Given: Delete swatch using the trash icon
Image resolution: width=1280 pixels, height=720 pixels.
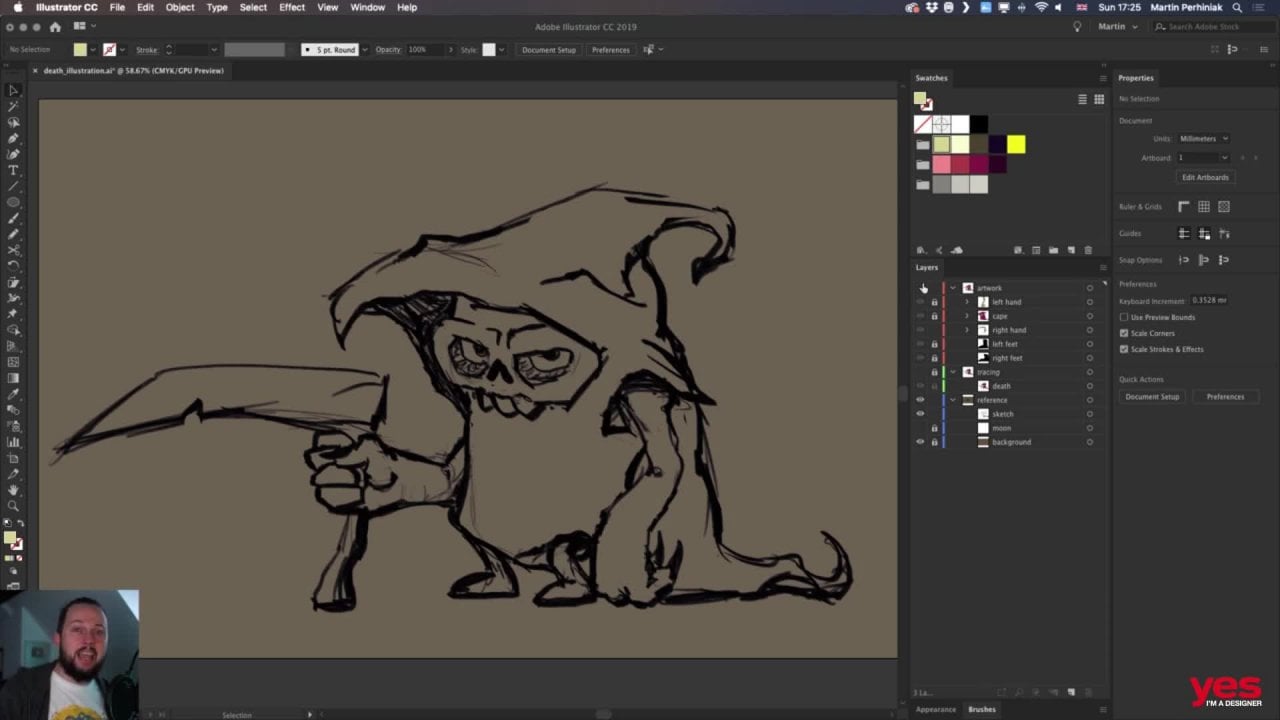Looking at the screenshot, I should point(1088,250).
